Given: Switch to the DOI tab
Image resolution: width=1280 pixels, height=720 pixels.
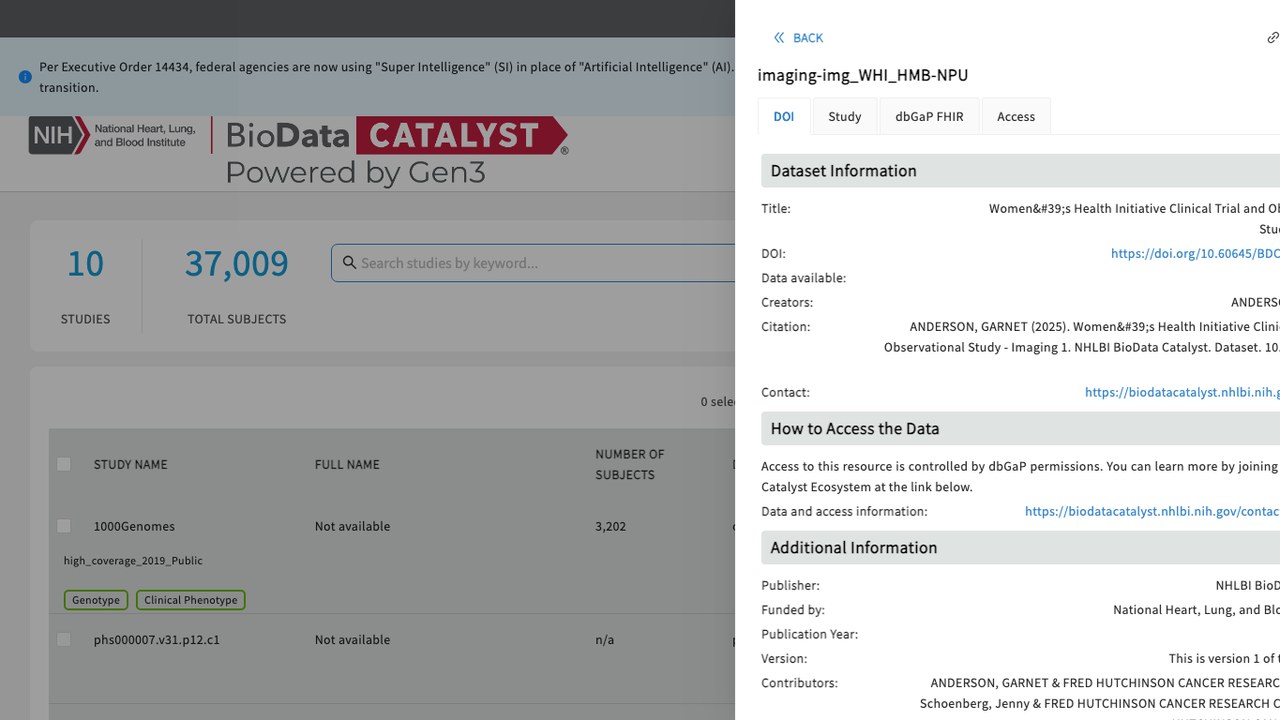Looking at the screenshot, I should click(784, 116).
